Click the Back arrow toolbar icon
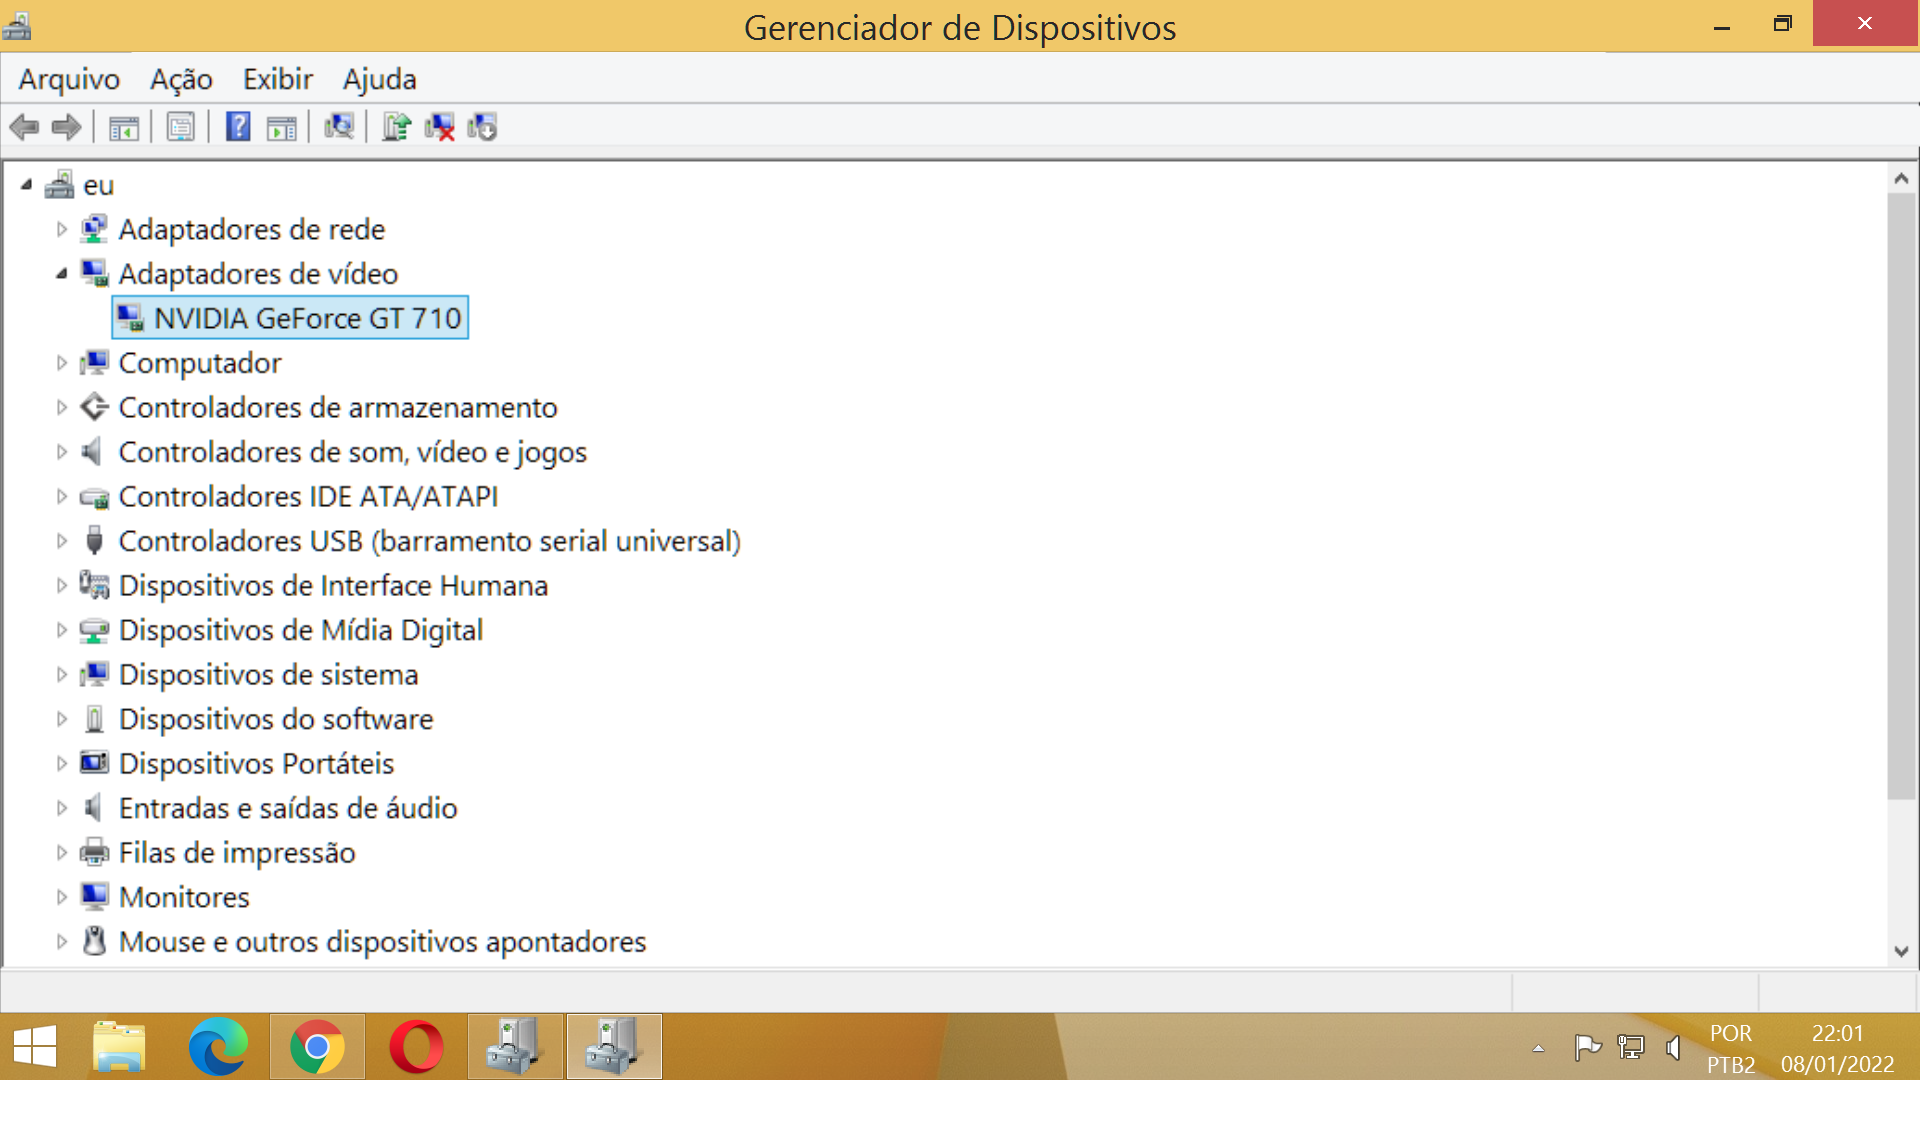 click(x=24, y=127)
